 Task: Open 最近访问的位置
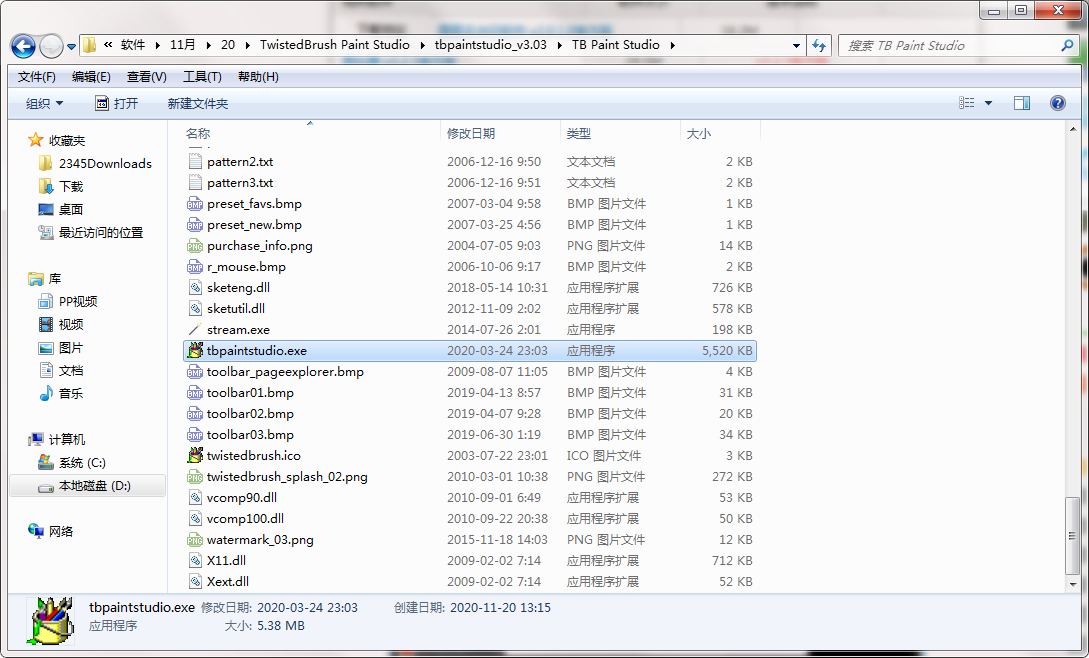coord(101,232)
